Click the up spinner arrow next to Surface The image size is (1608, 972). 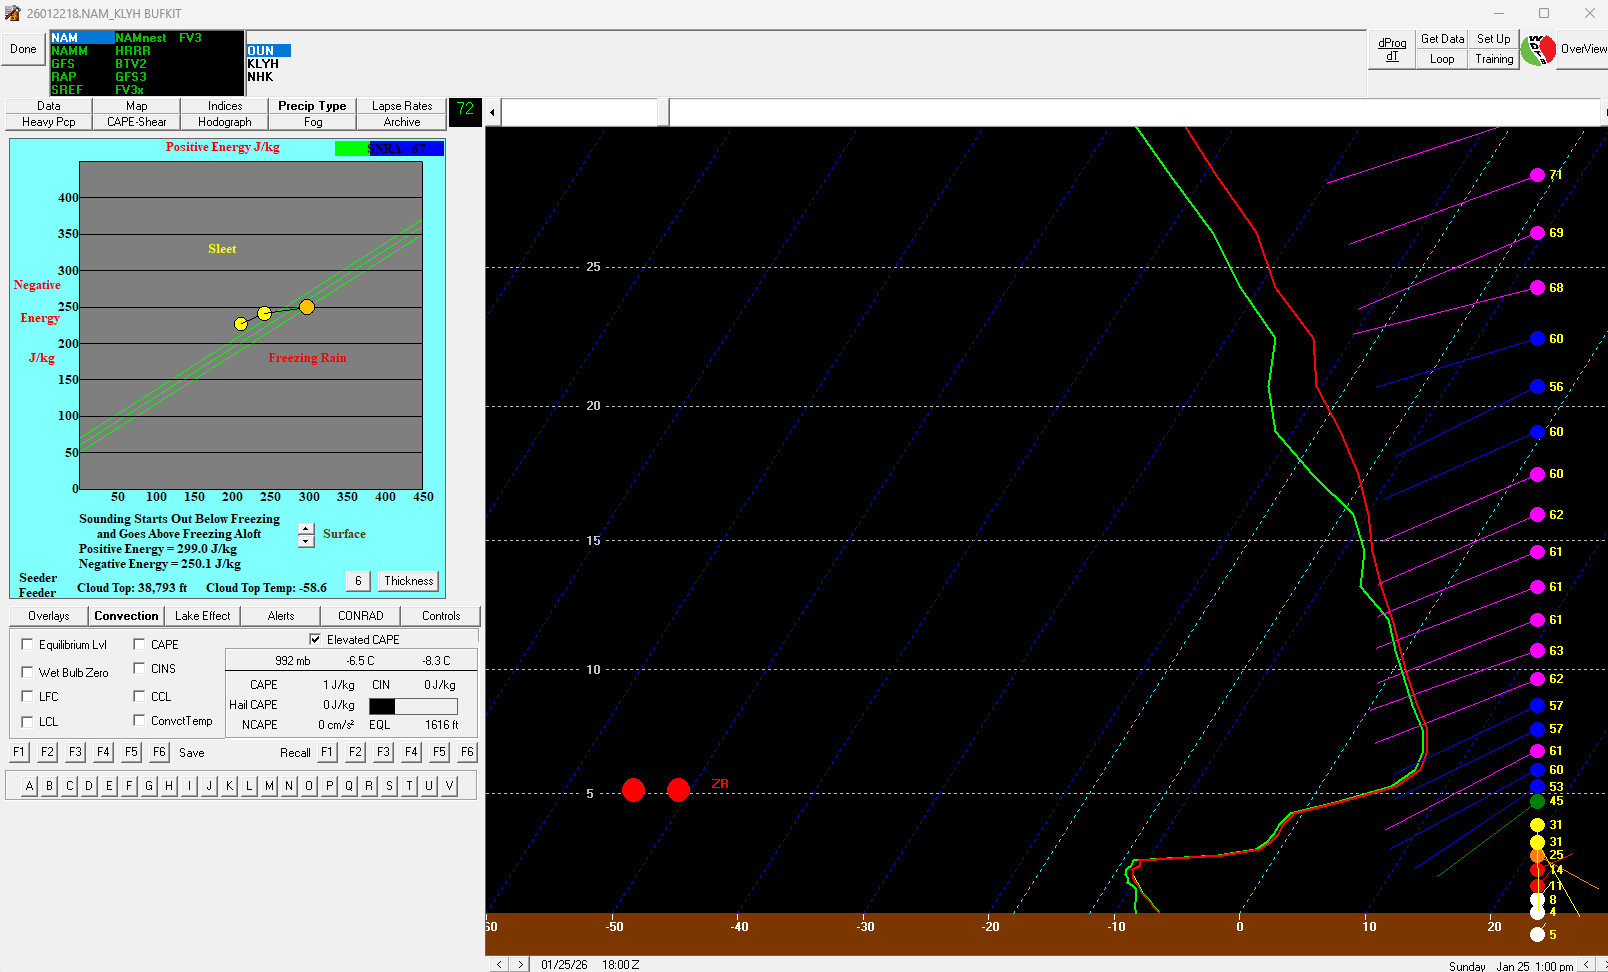pyautogui.click(x=306, y=530)
